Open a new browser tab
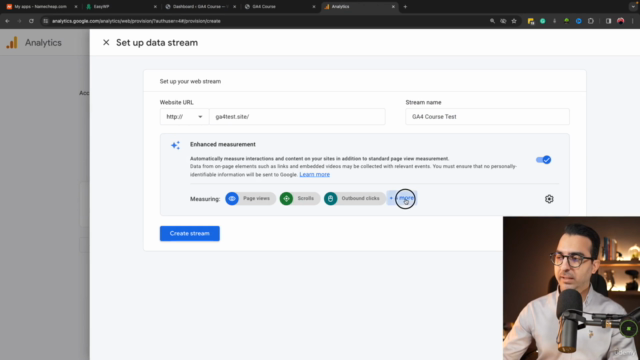This screenshot has height=360, width=640. pyautogui.click(x=405, y=7)
